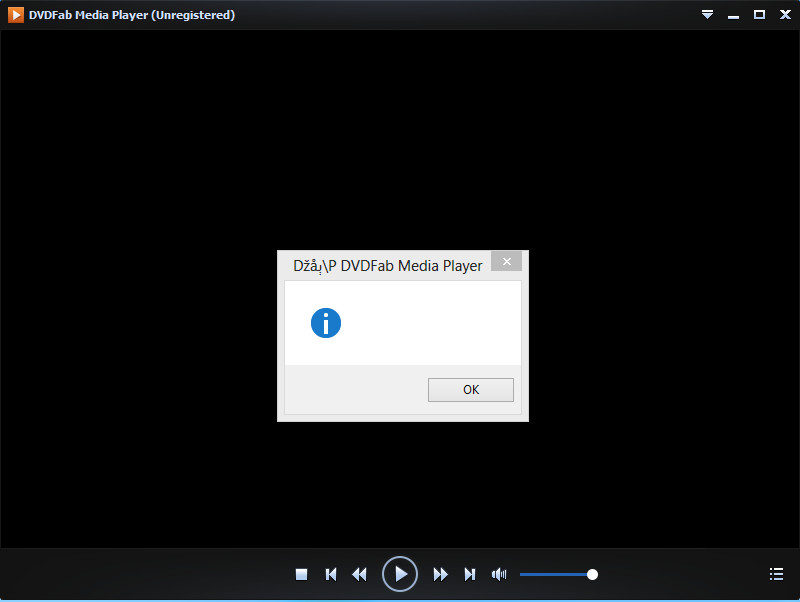Click the "DVDFab Media Player (Unregistered)" title text
Viewport: 800px width, 602px height.
pyautogui.click(x=132, y=15)
